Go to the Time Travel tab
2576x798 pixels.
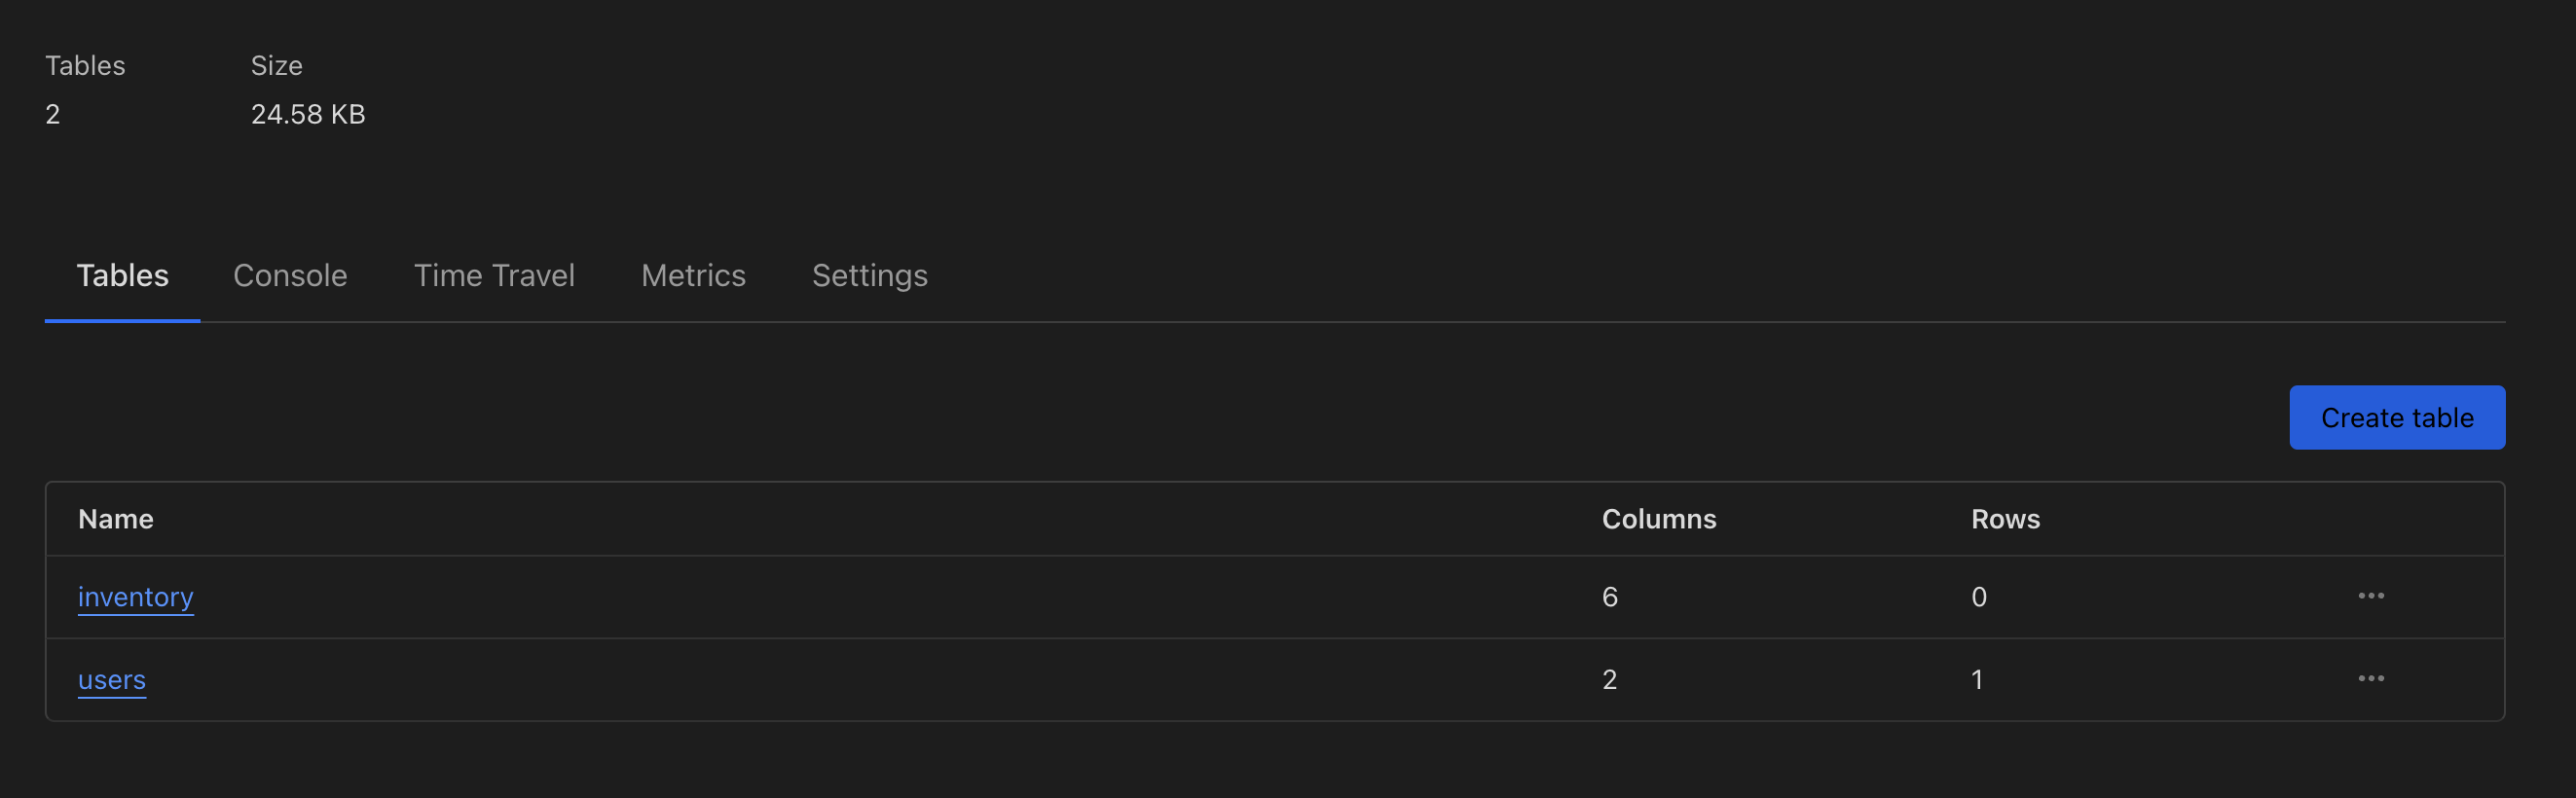494,275
